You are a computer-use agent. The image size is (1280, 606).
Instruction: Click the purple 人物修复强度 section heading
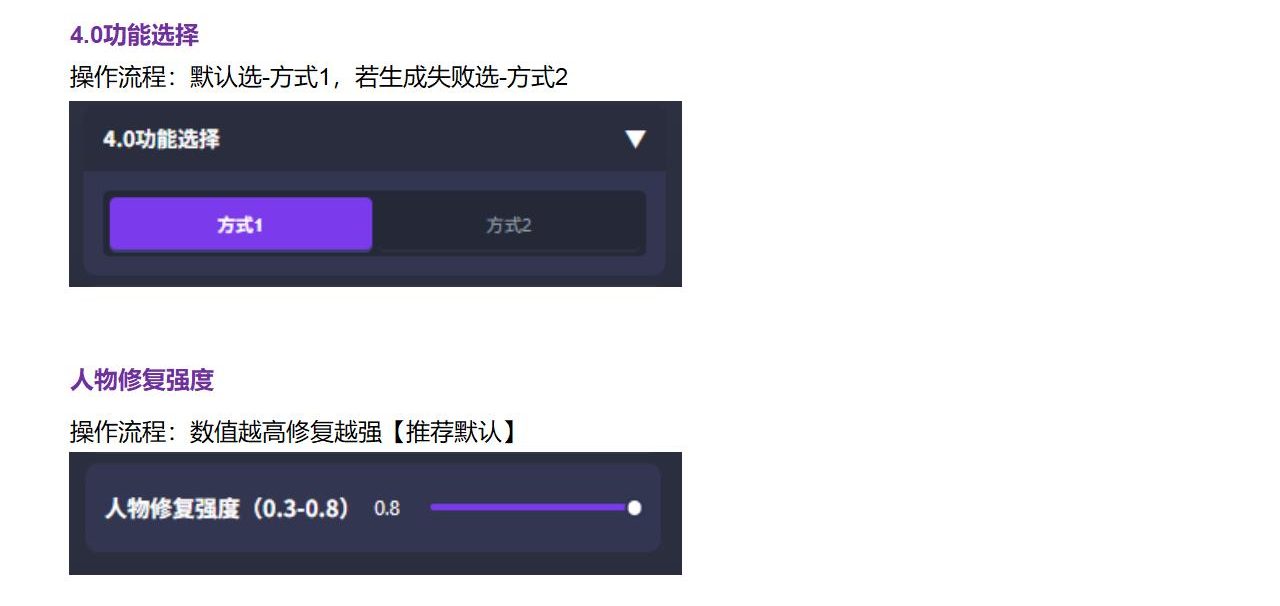(142, 380)
